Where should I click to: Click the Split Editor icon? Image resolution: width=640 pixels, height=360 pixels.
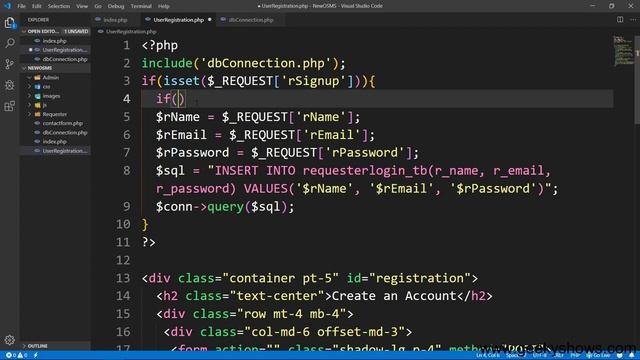tap(620, 20)
